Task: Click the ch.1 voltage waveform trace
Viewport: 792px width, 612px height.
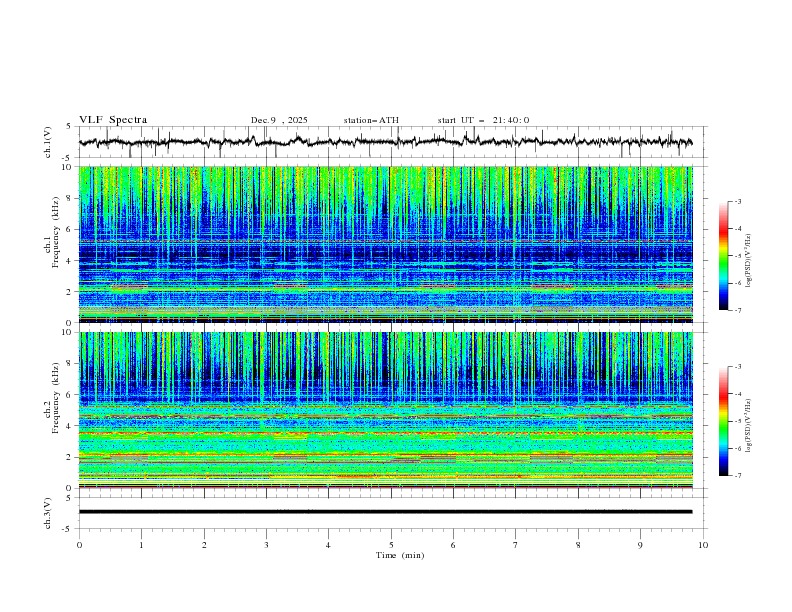Action: (x=385, y=142)
